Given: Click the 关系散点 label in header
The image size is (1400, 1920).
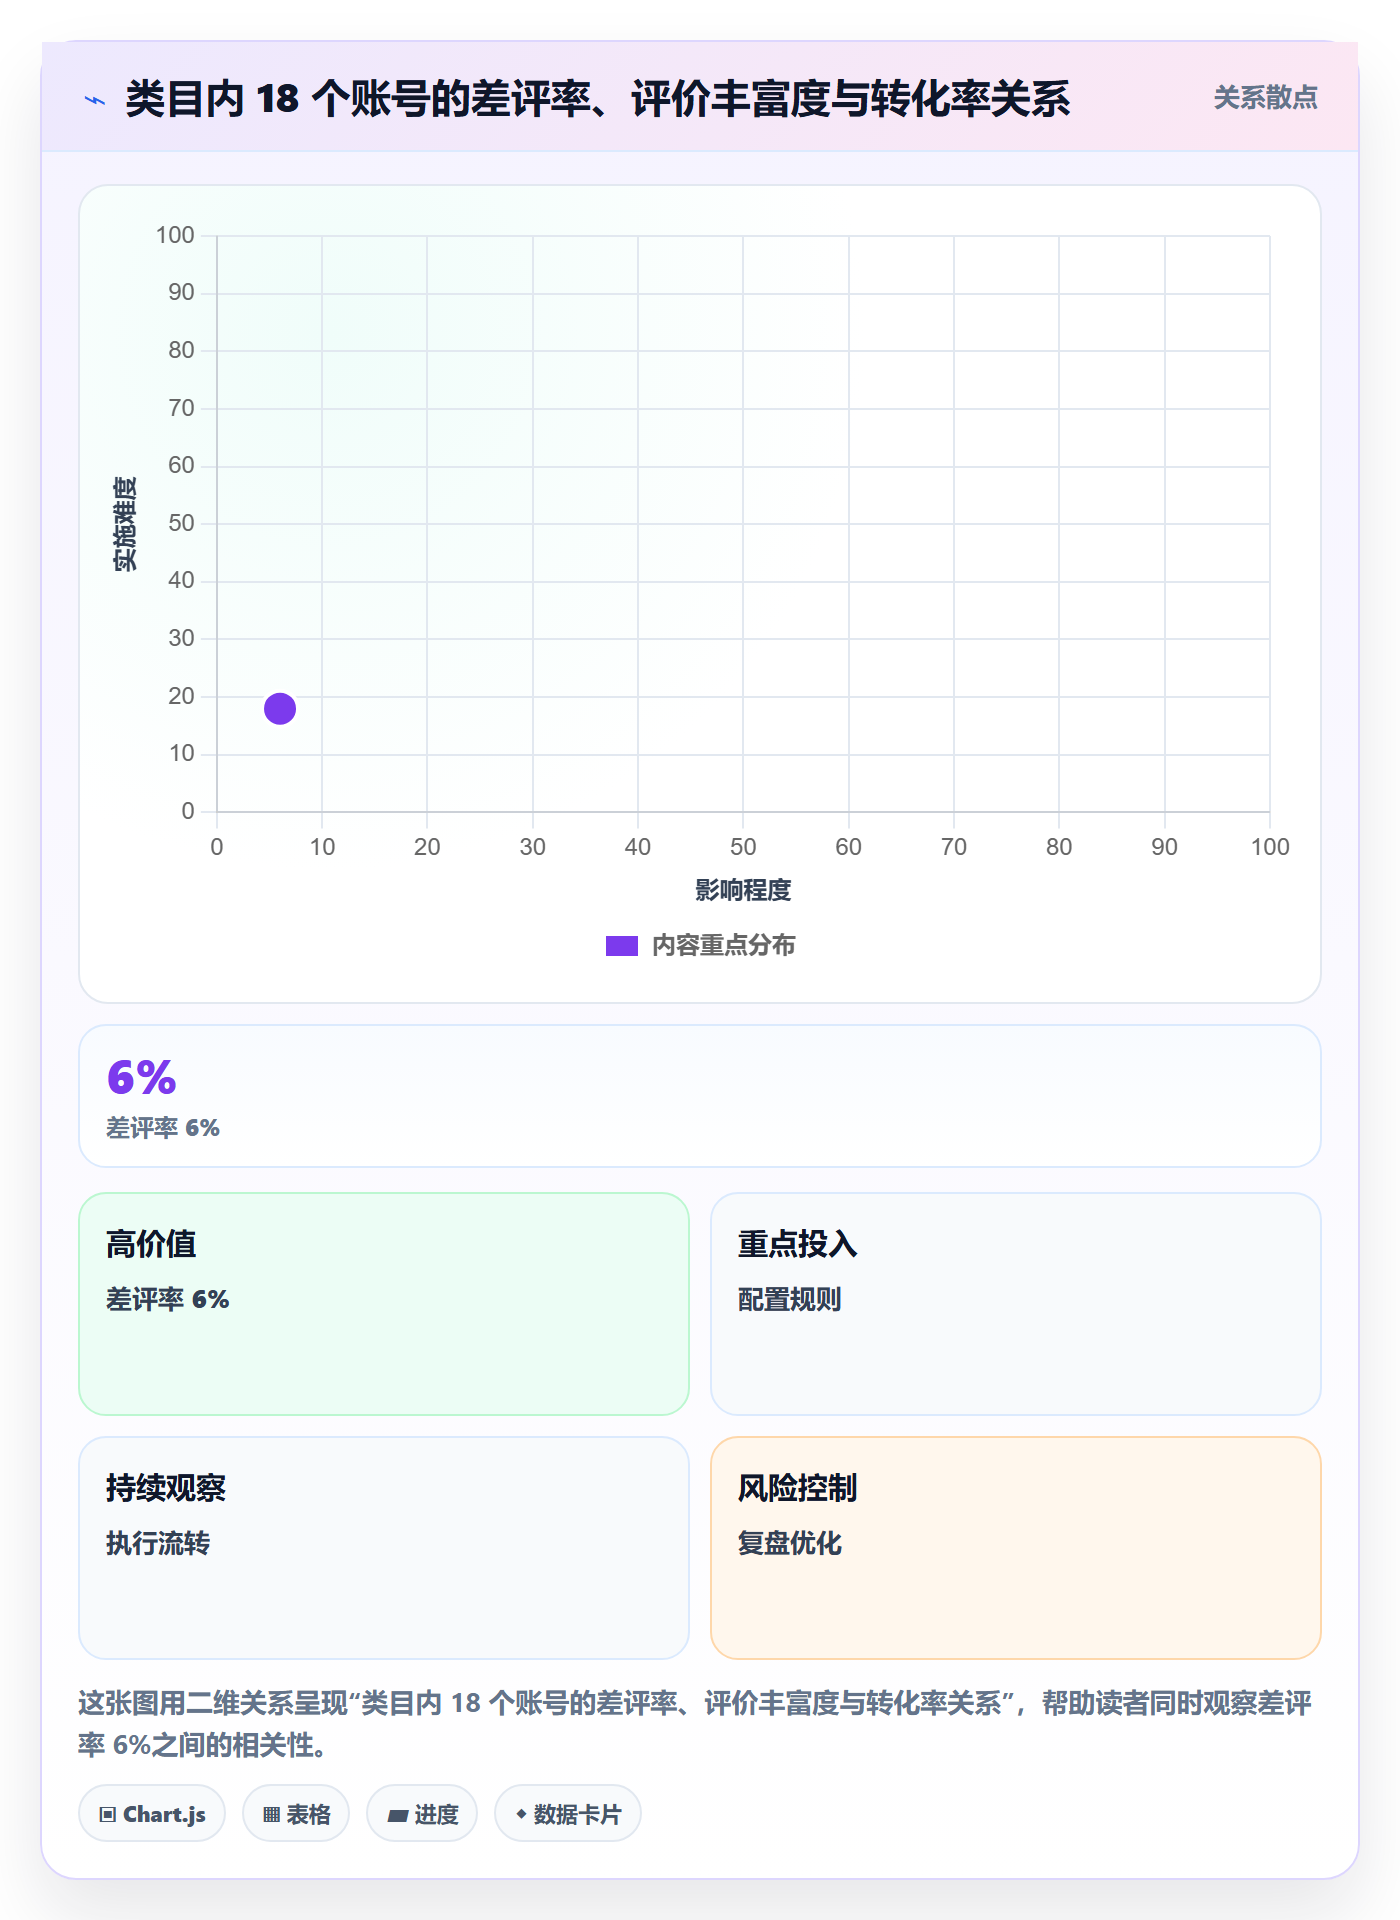Looking at the screenshot, I should pos(1265,98).
